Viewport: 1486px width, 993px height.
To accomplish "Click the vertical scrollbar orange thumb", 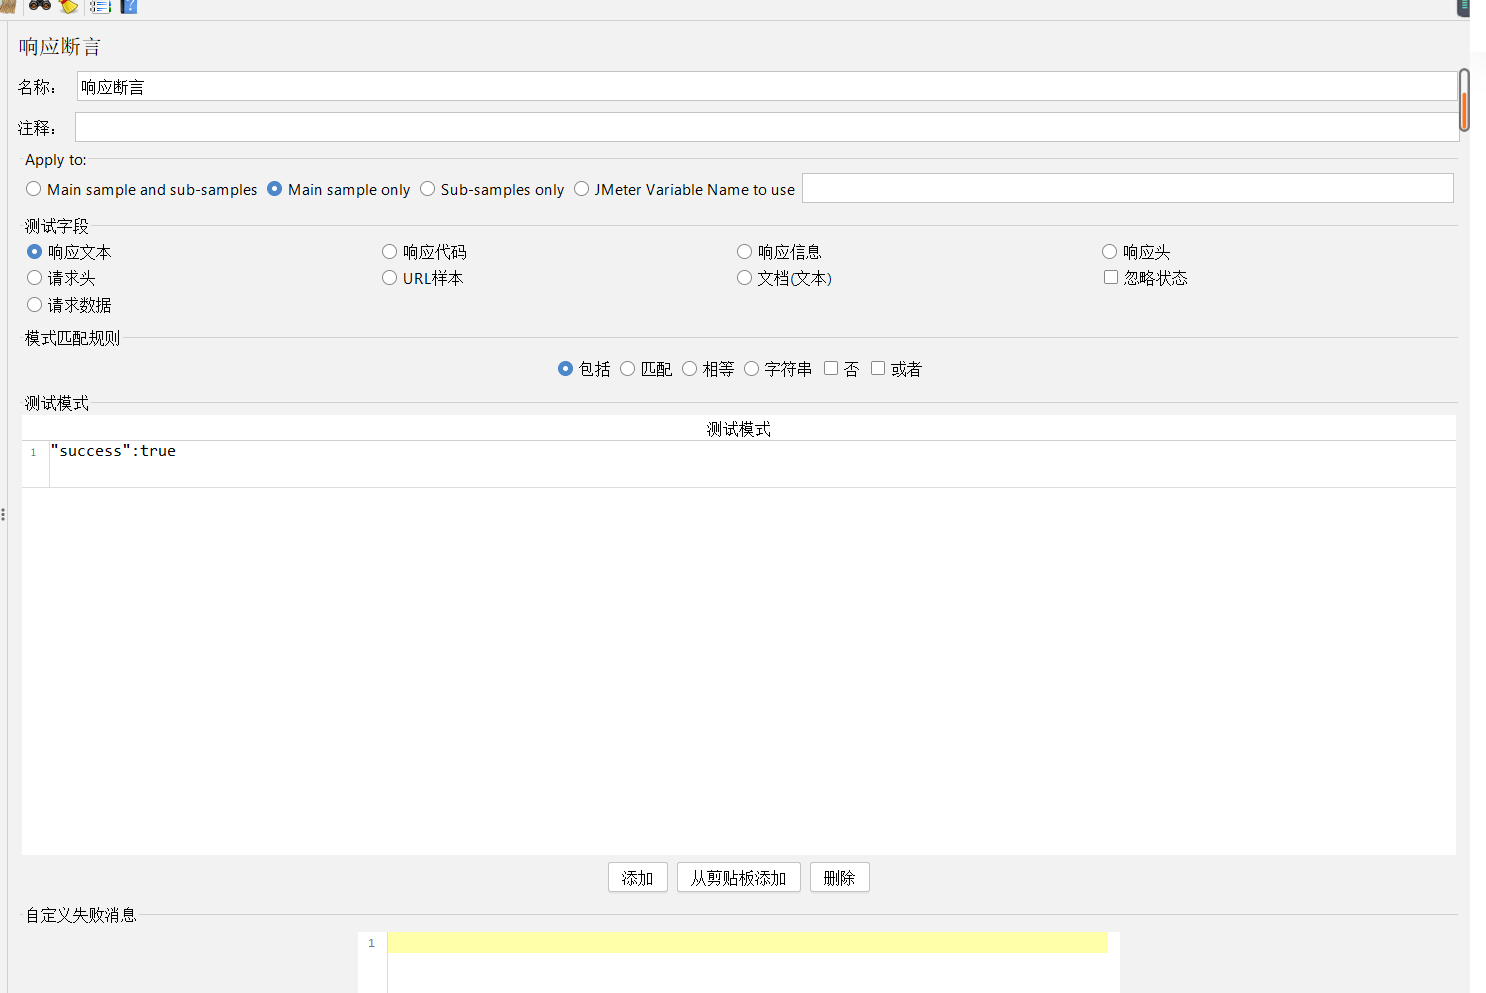I will click(x=1464, y=110).
